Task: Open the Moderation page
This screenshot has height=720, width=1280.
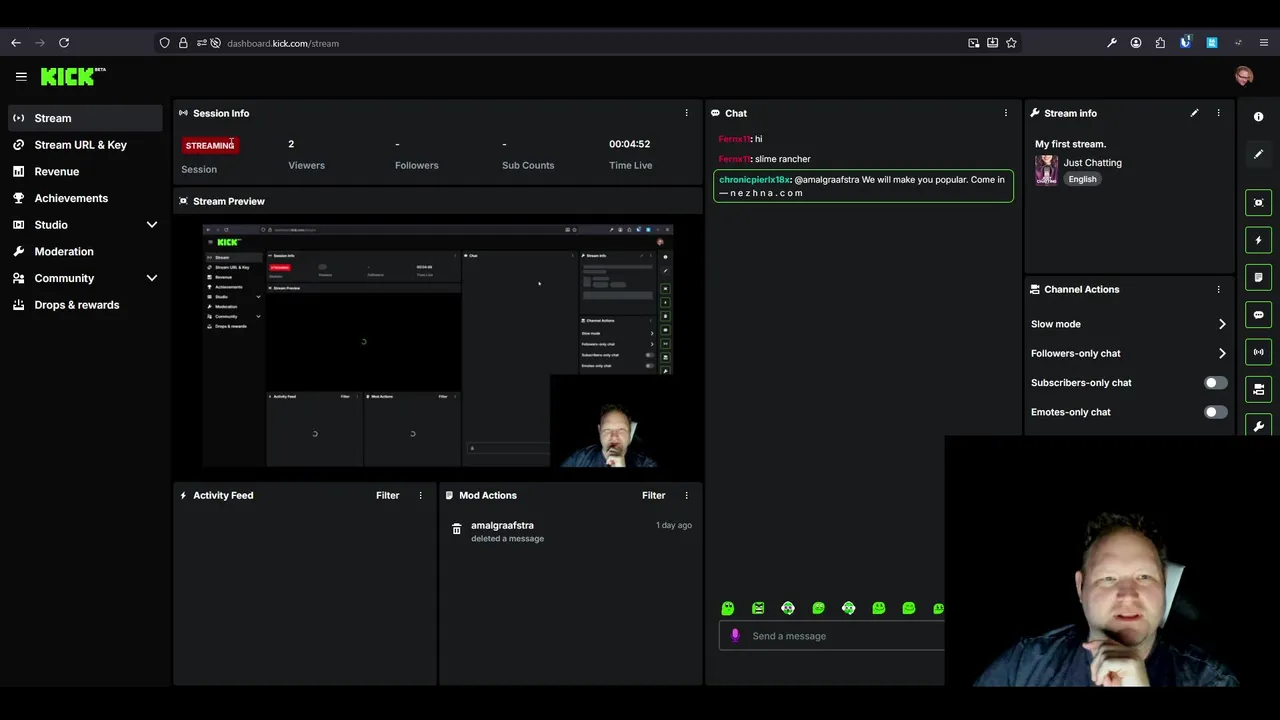Action: coord(85,252)
